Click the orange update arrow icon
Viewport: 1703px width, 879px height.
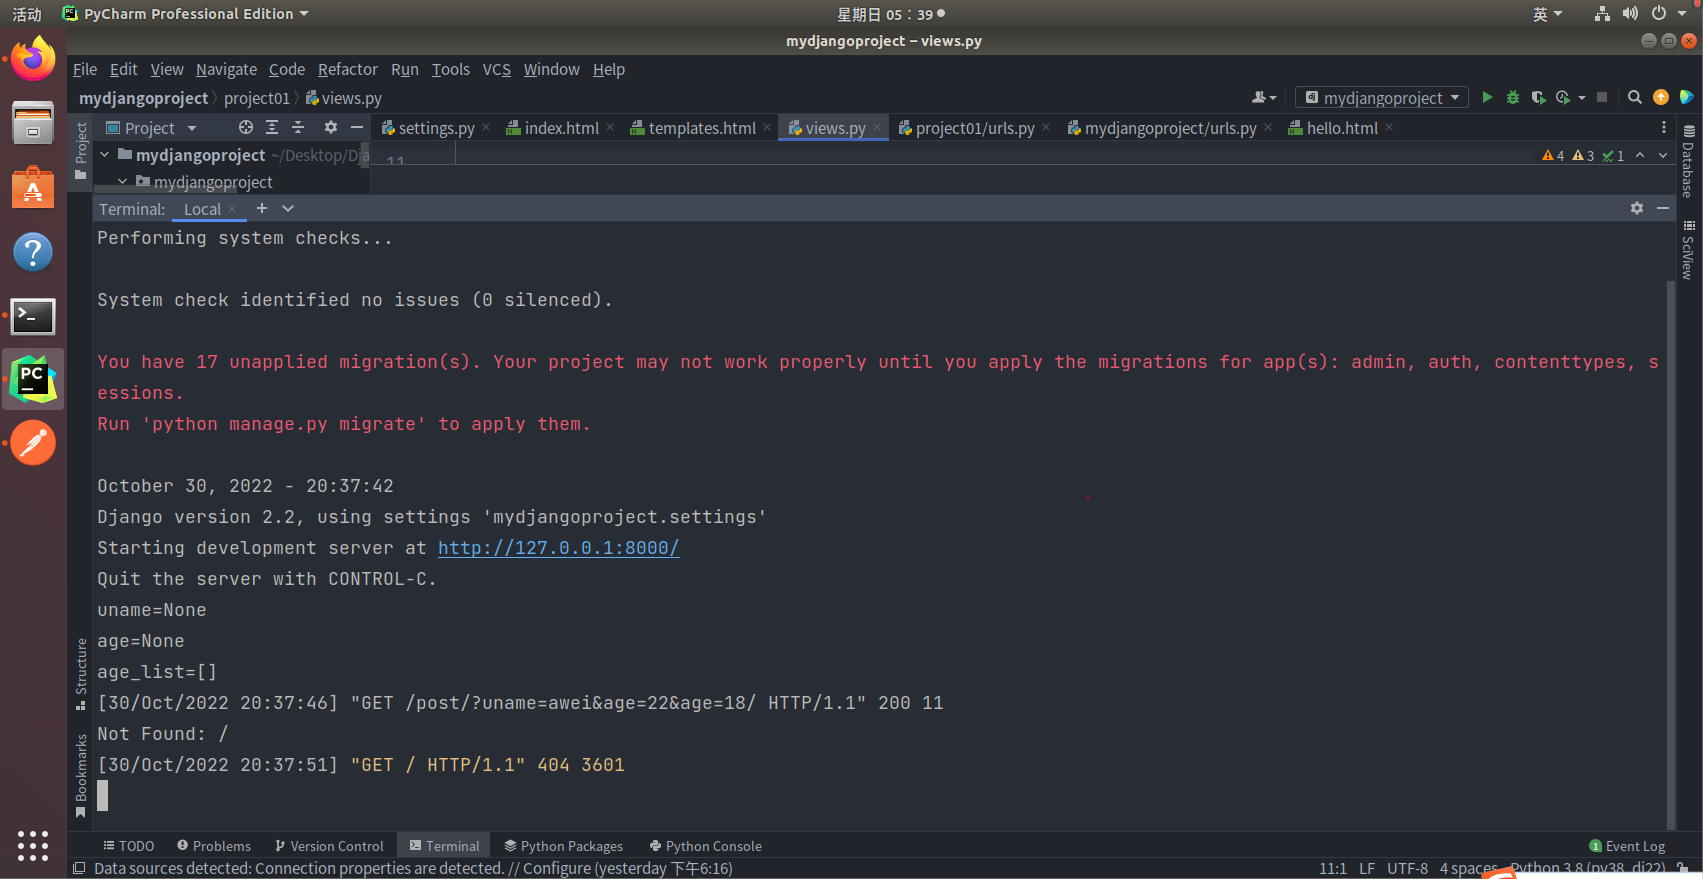pyautogui.click(x=1661, y=97)
